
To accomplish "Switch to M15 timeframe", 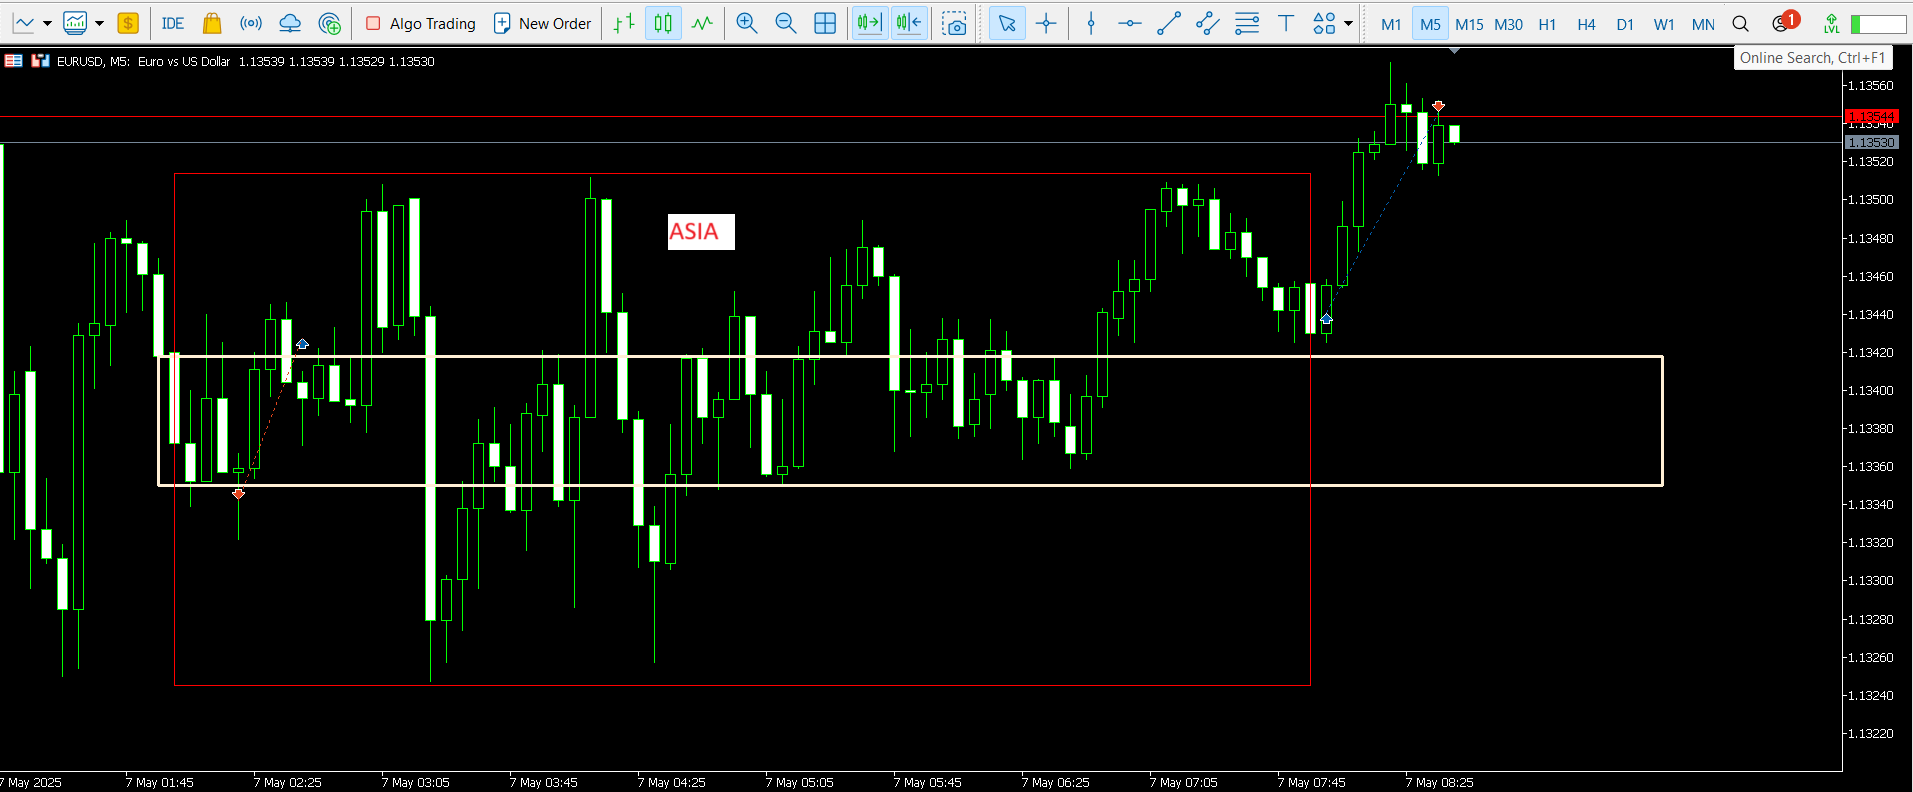I will point(1469,24).
